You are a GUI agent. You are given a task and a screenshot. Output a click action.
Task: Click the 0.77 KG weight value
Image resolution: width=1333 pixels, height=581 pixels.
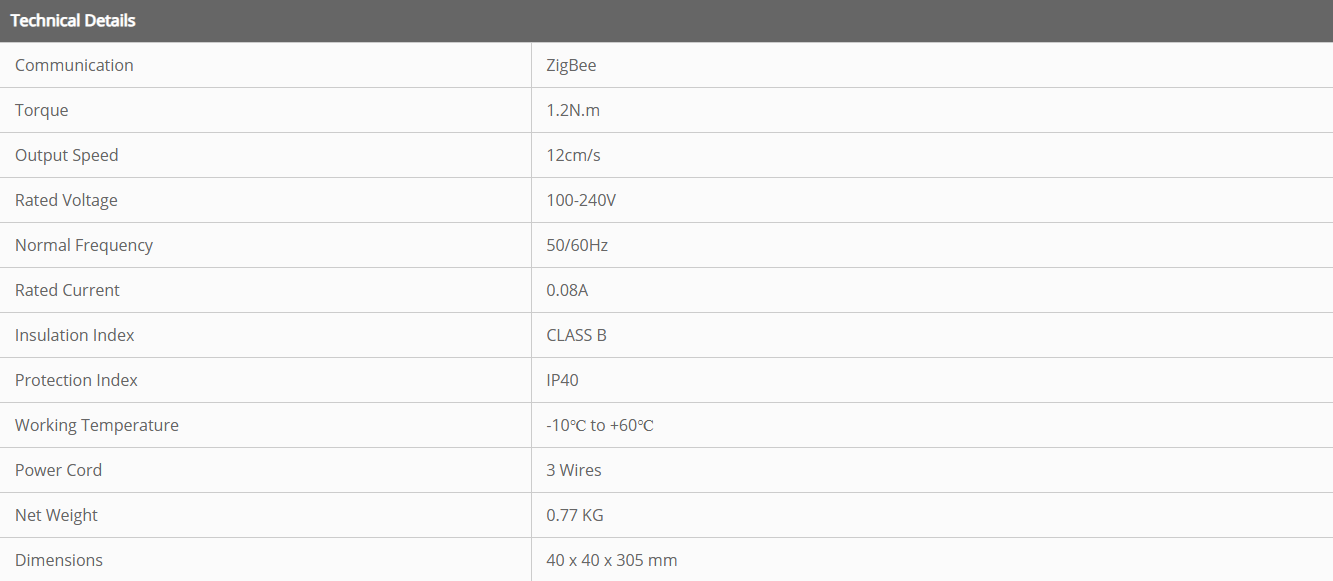575,515
